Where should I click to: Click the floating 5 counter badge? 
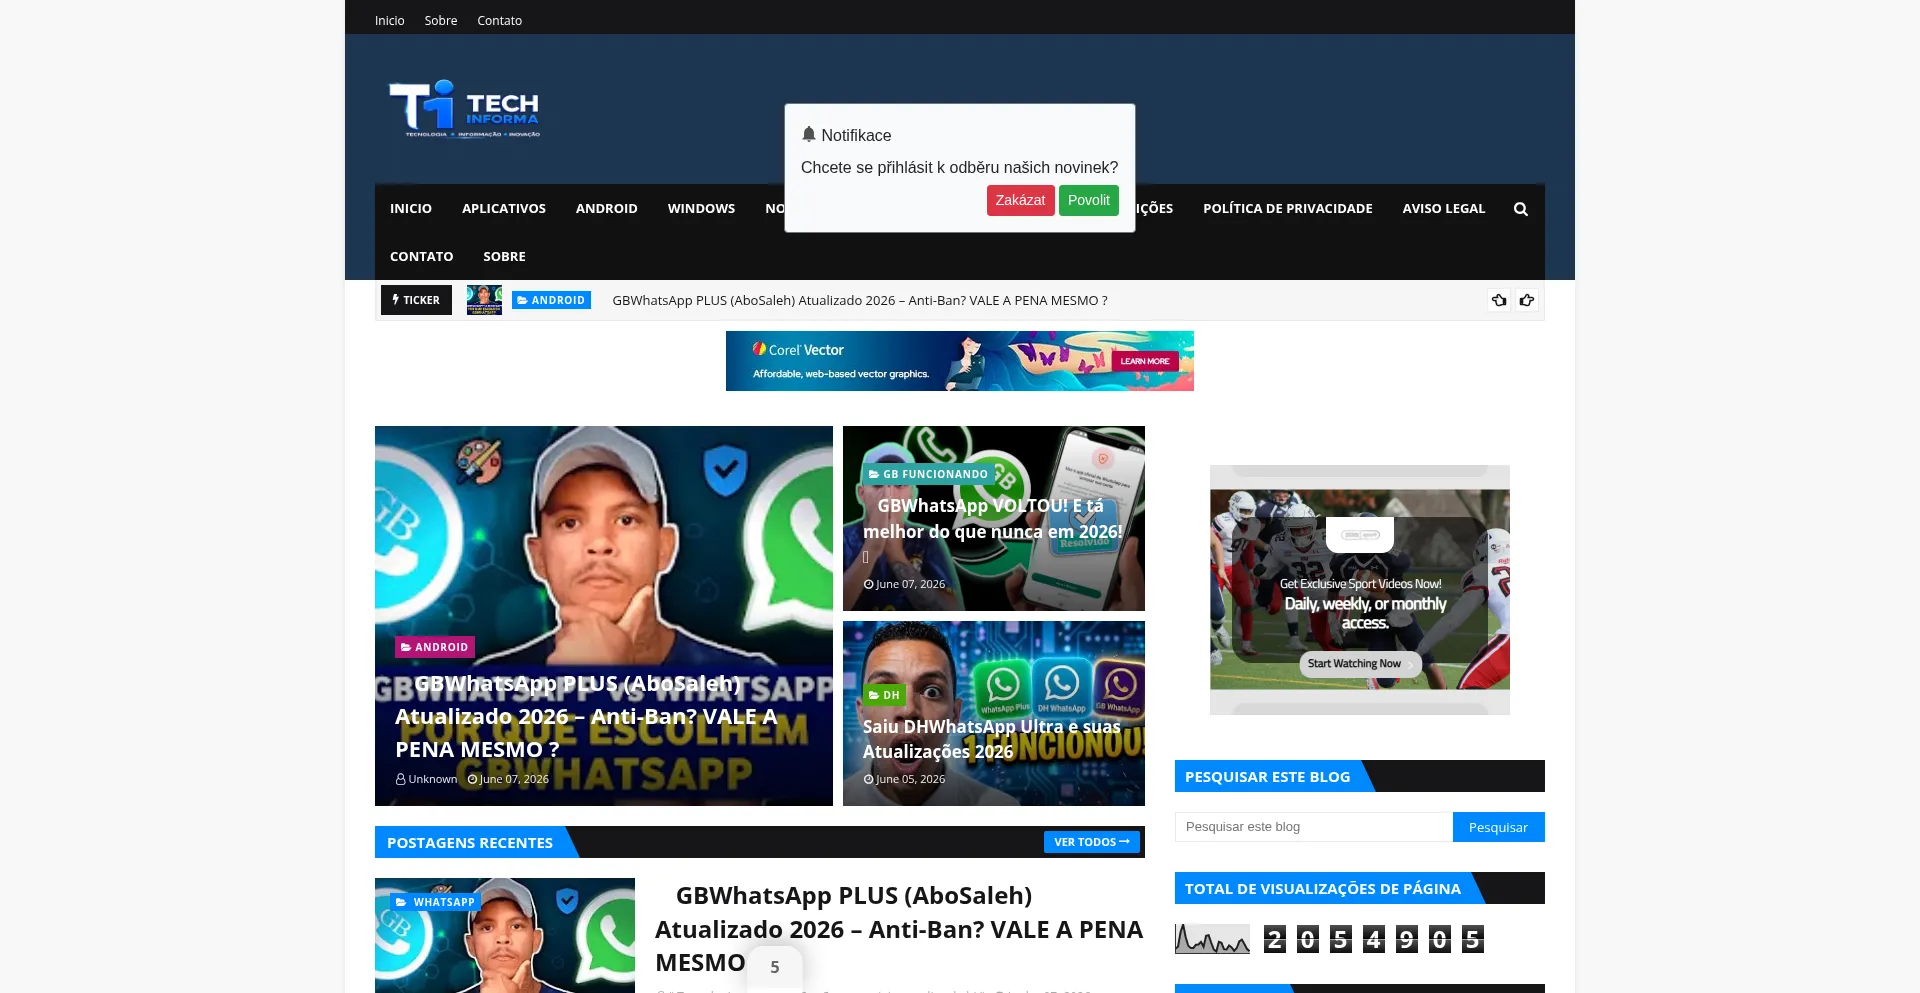point(774,967)
